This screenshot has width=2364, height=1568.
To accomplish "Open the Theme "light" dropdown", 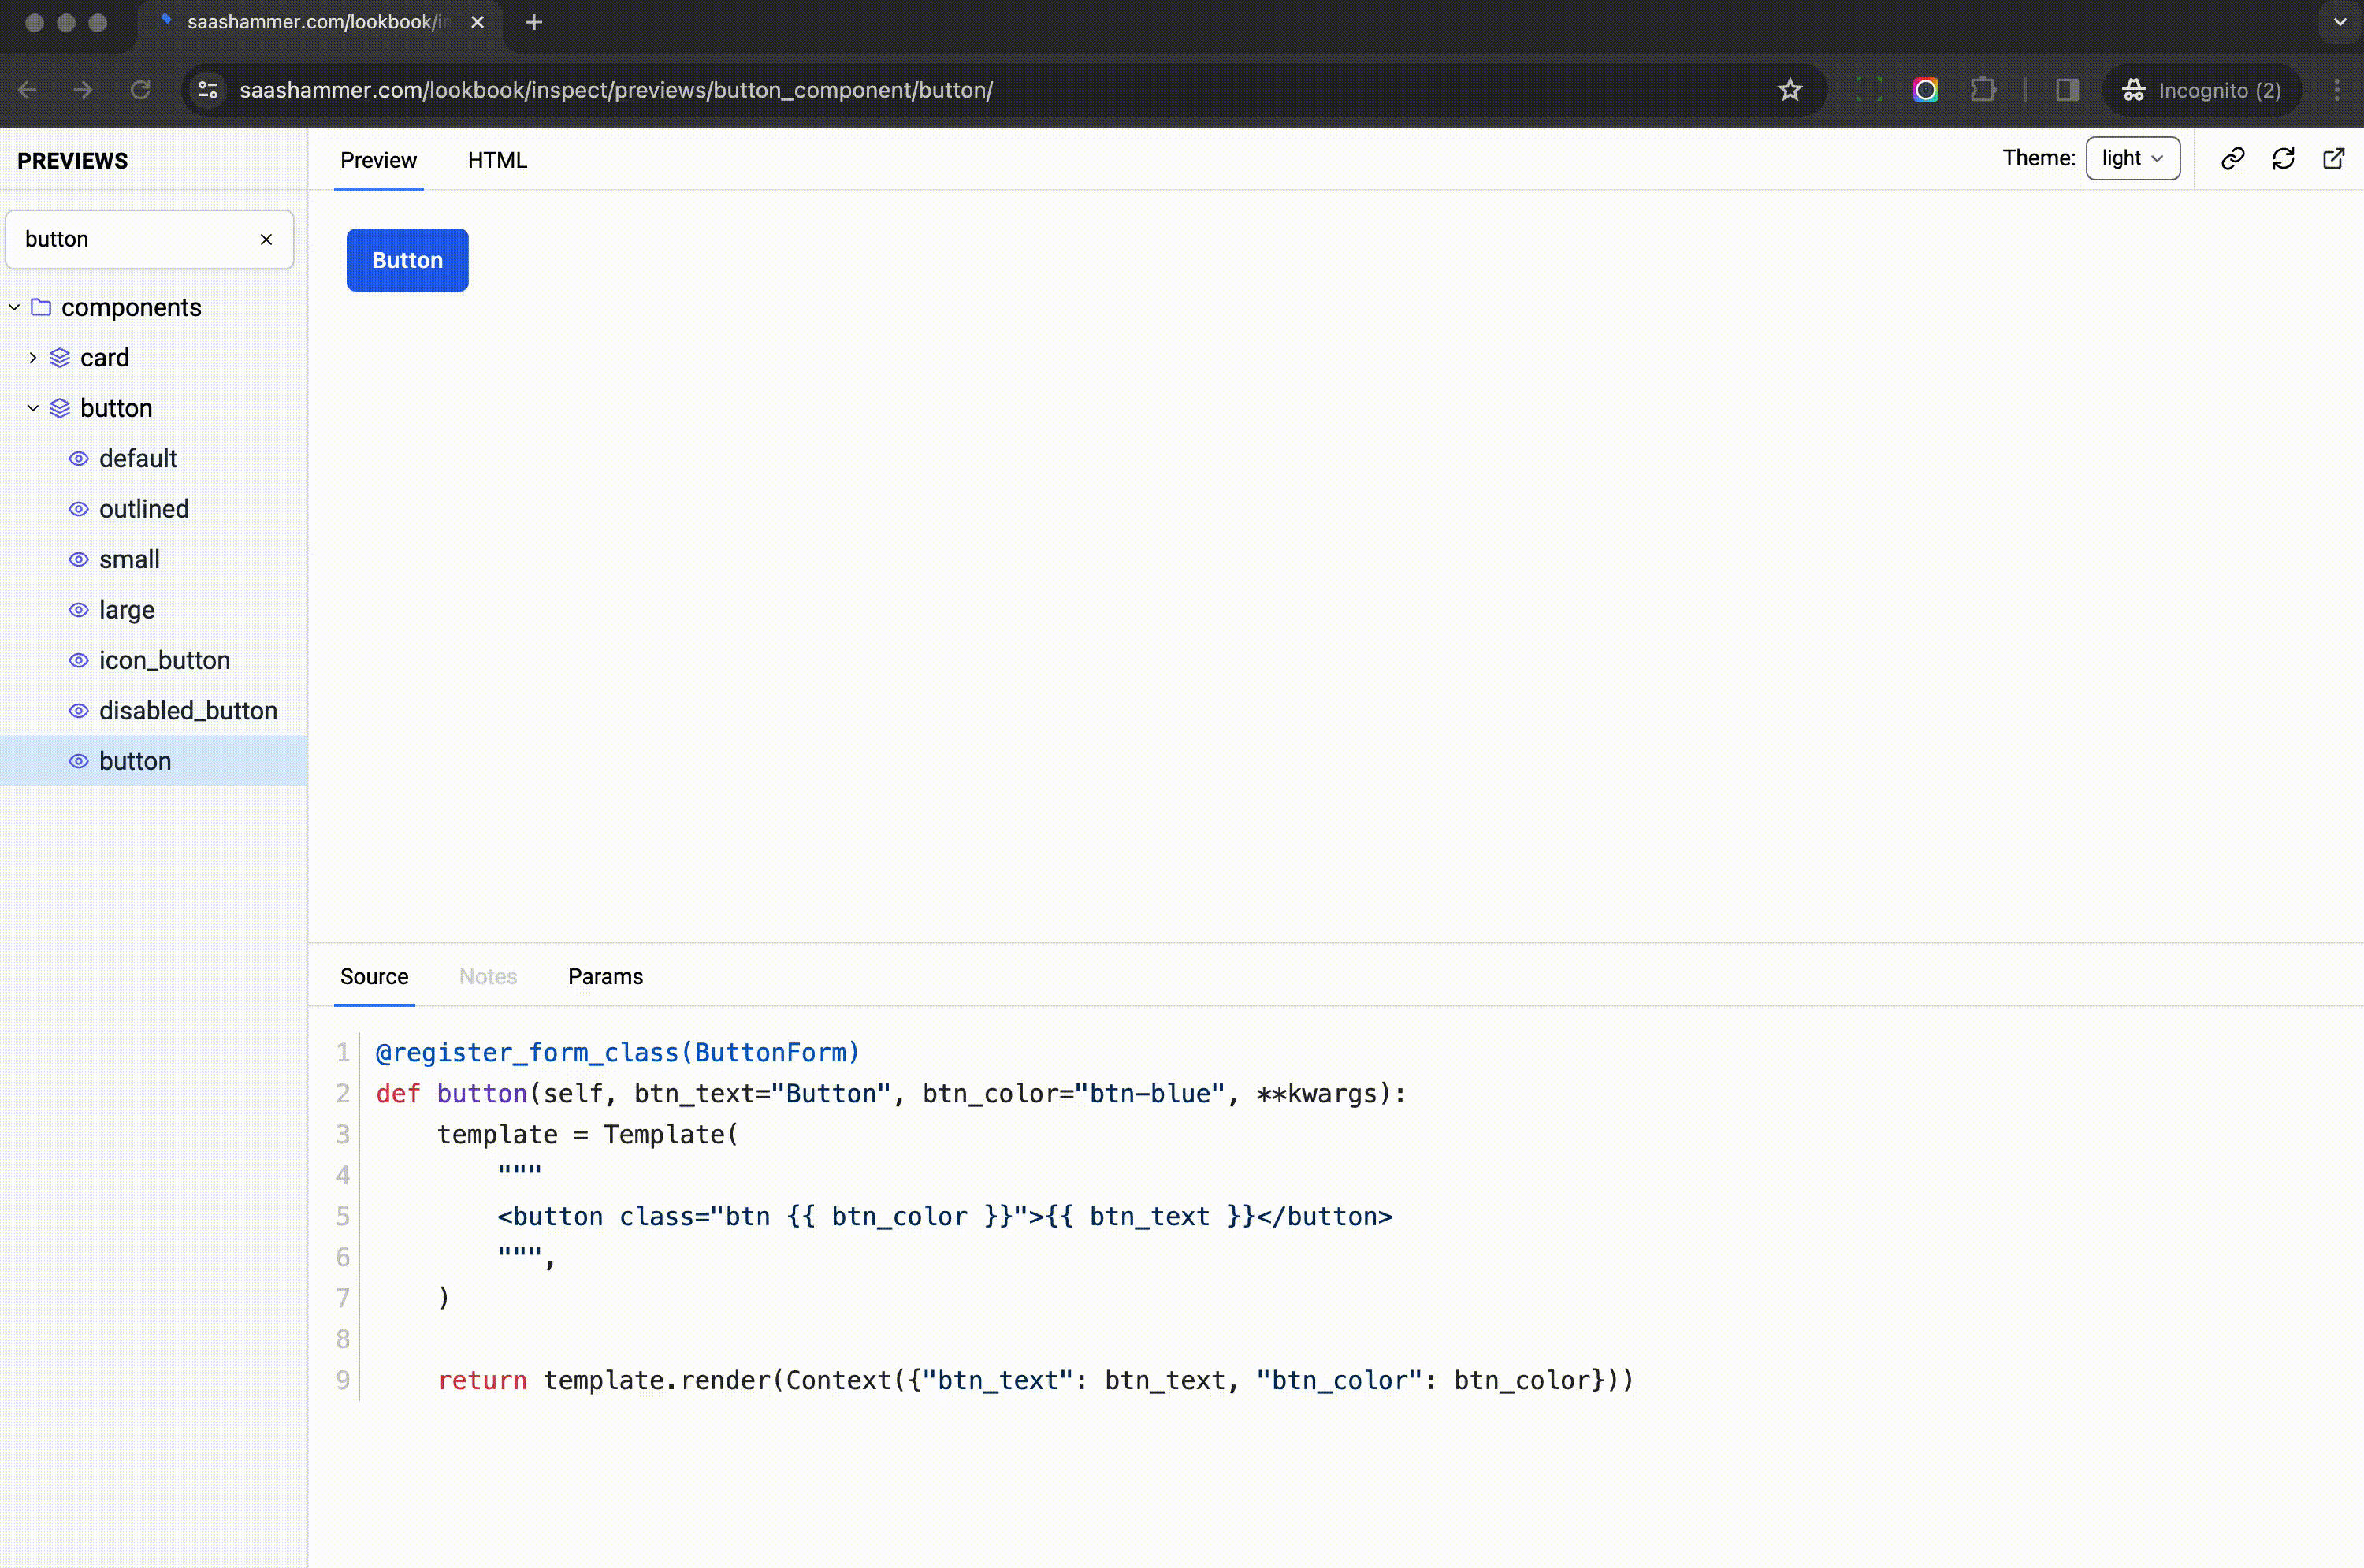I will pyautogui.click(x=2133, y=158).
